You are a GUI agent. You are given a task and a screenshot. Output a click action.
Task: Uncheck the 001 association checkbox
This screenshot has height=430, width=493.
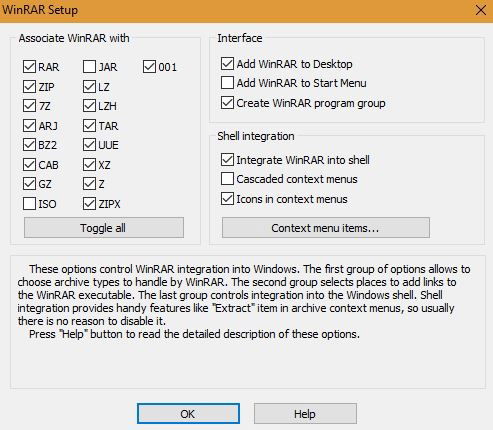click(149, 67)
